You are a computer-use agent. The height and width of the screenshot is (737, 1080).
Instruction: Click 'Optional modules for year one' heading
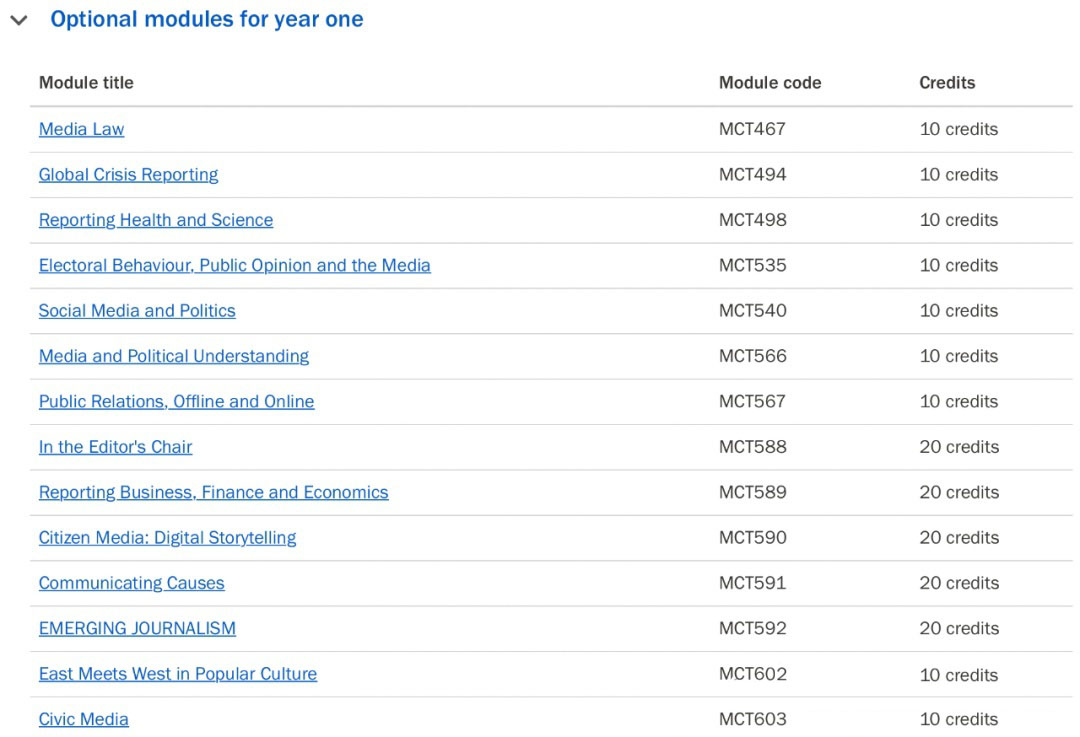[x=206, y=19]
